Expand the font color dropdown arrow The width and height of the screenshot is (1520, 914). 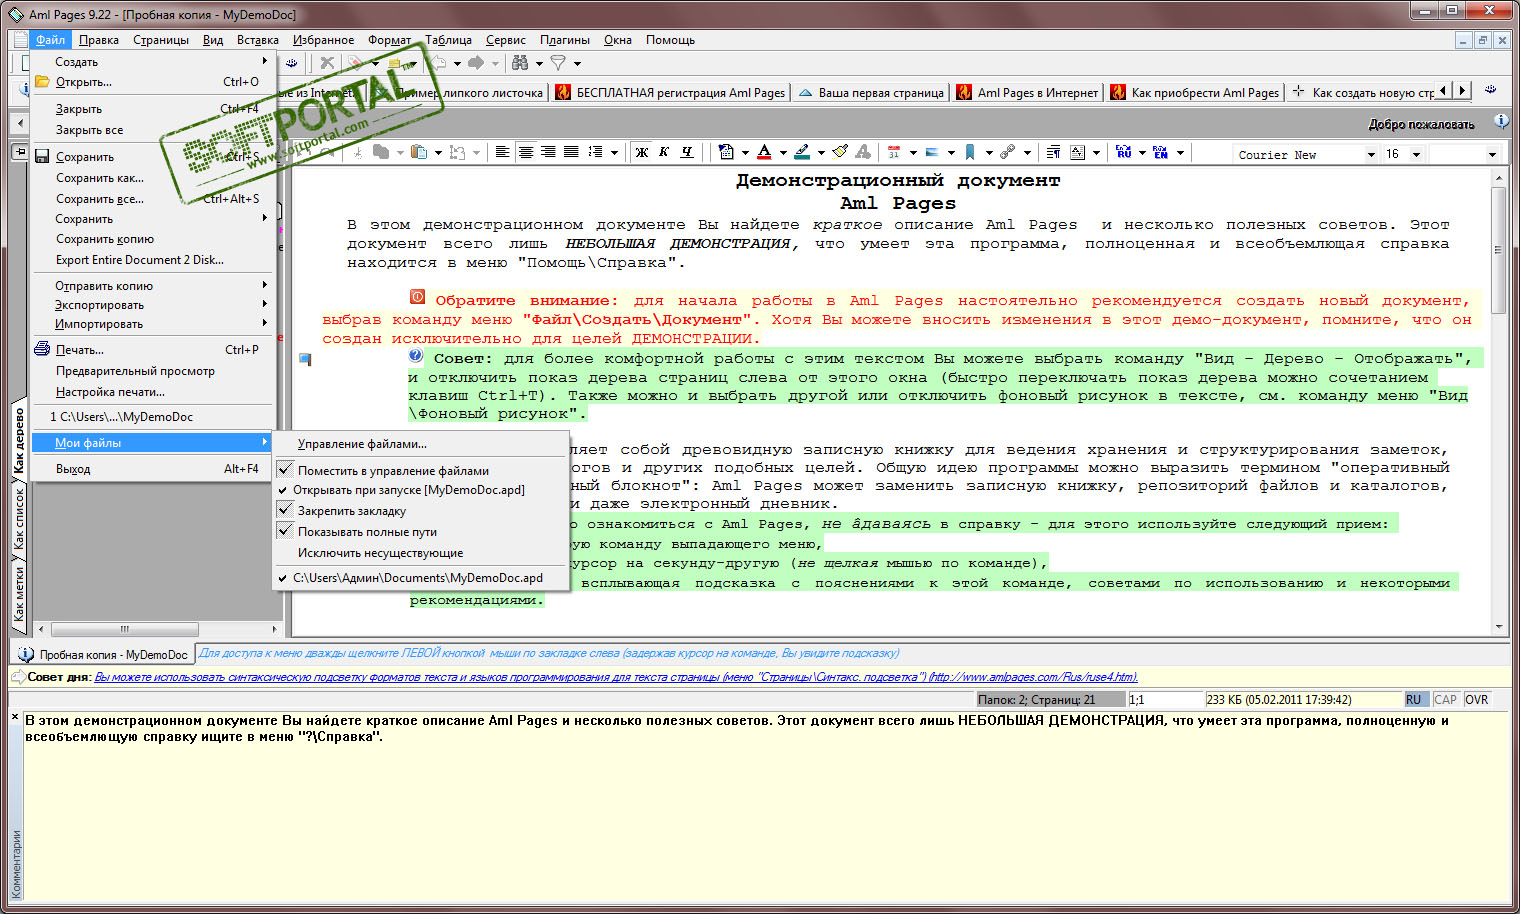783,153
